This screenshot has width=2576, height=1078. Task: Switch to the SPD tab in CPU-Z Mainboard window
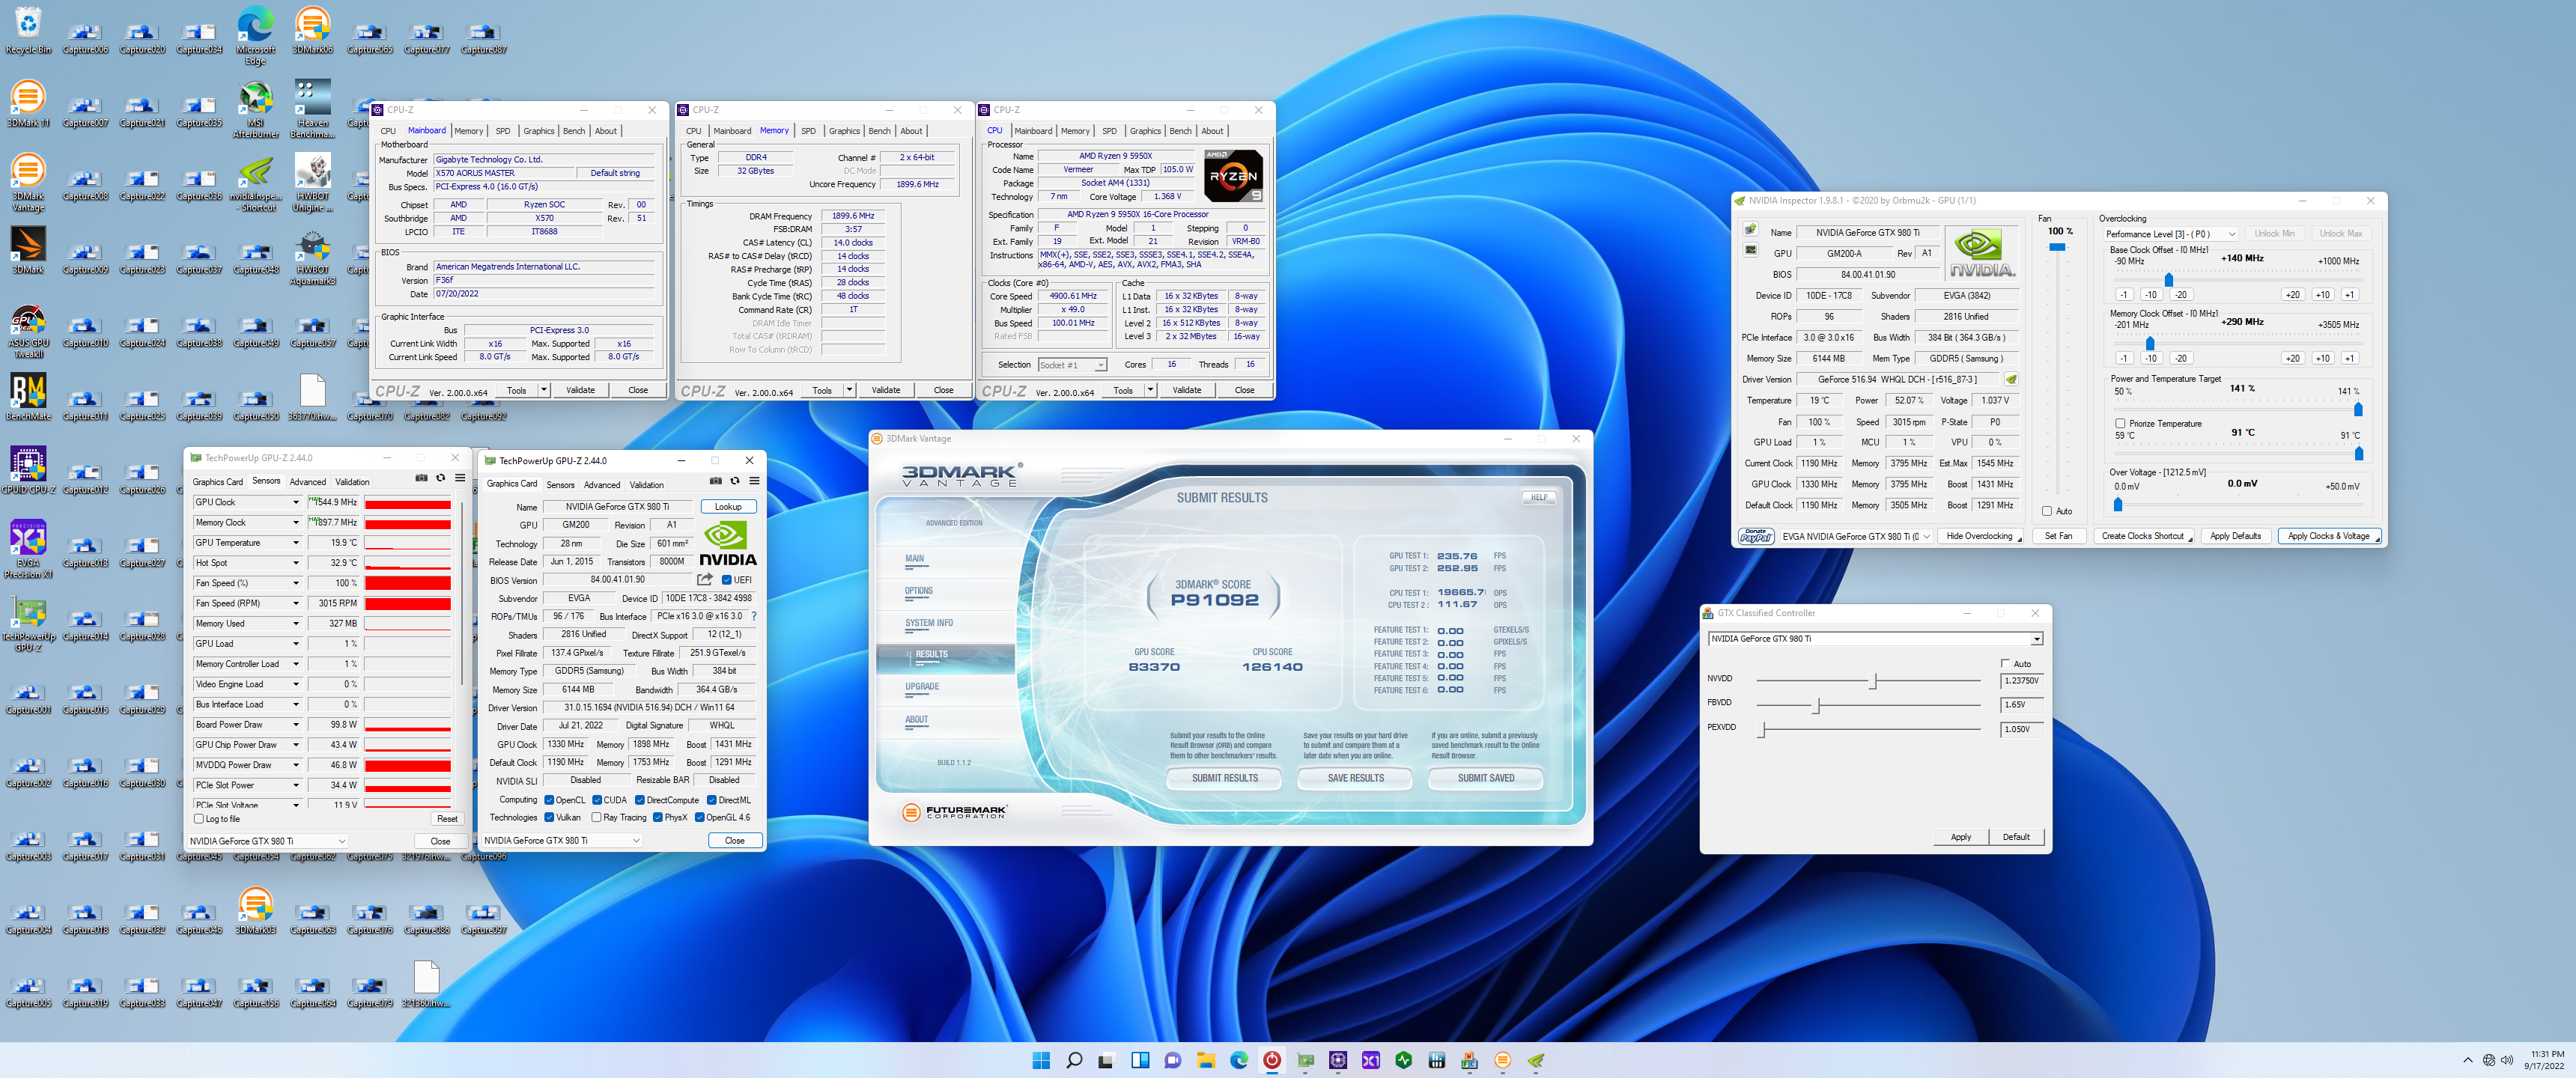pos(503,131)
